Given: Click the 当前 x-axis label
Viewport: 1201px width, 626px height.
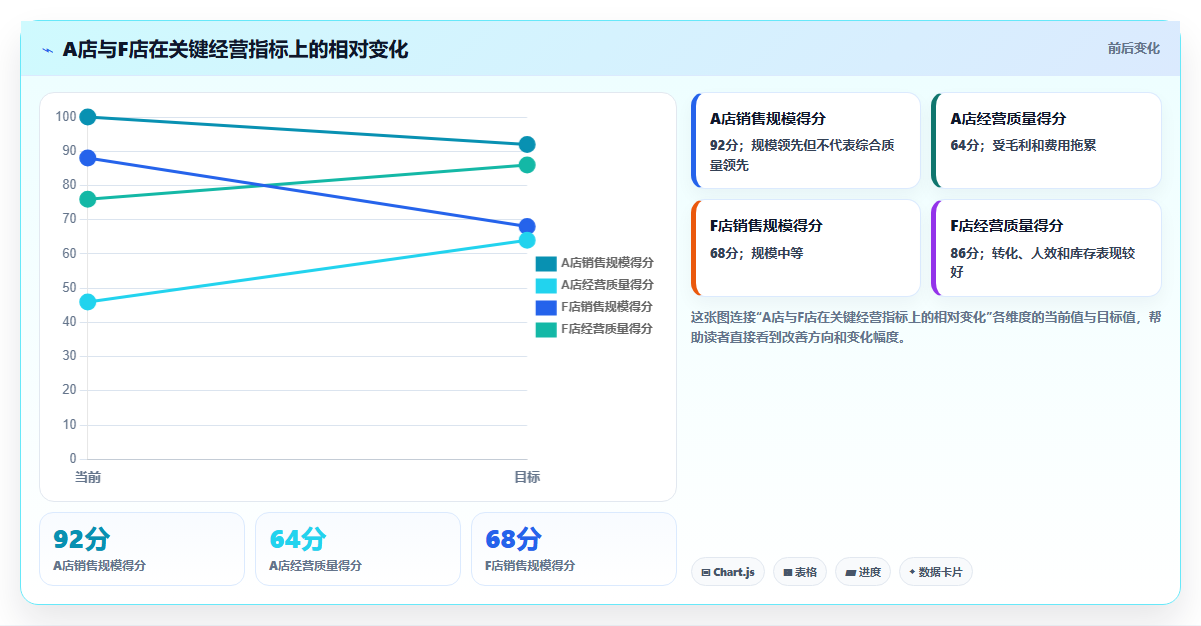Looking at the screenshot, I should [x=88, y=477].
